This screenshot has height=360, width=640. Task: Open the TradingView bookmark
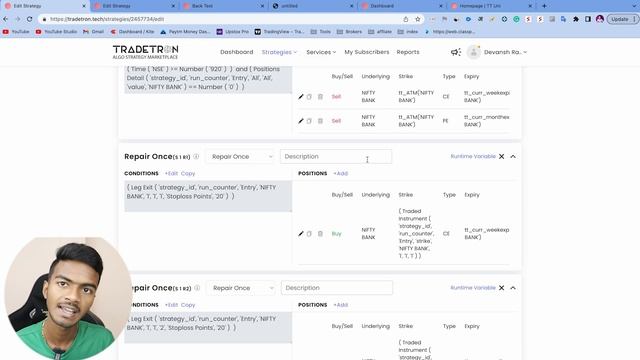279,31
